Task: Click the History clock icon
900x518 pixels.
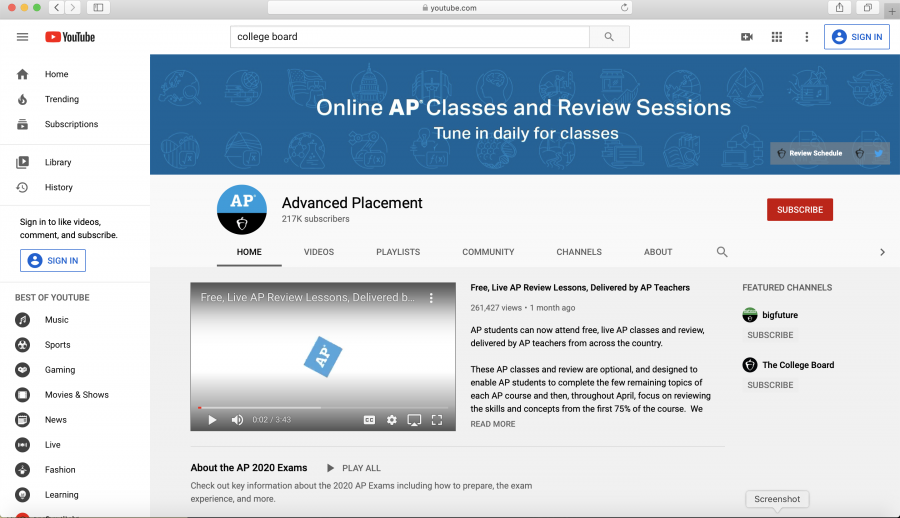Action: pyautogui.click(x=22, y=187)
